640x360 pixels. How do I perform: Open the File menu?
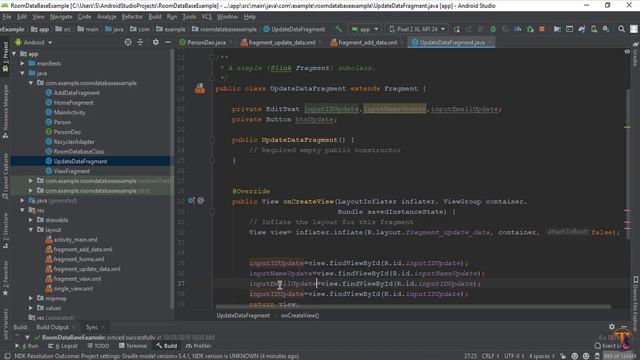point(7,17)
